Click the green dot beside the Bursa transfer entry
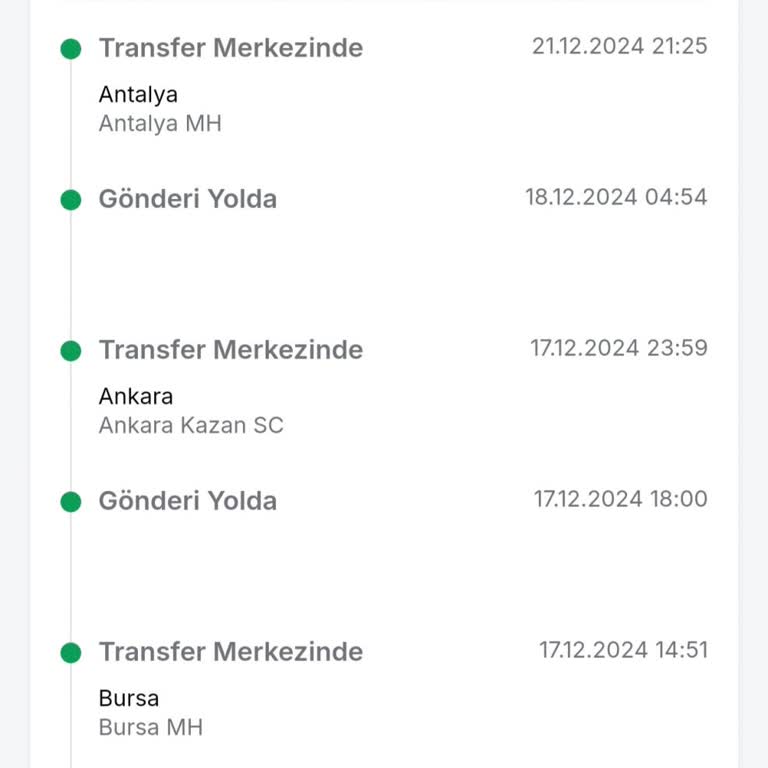This screenshot has height=768, width=768. pyautogui.click(x=70, y=652)
